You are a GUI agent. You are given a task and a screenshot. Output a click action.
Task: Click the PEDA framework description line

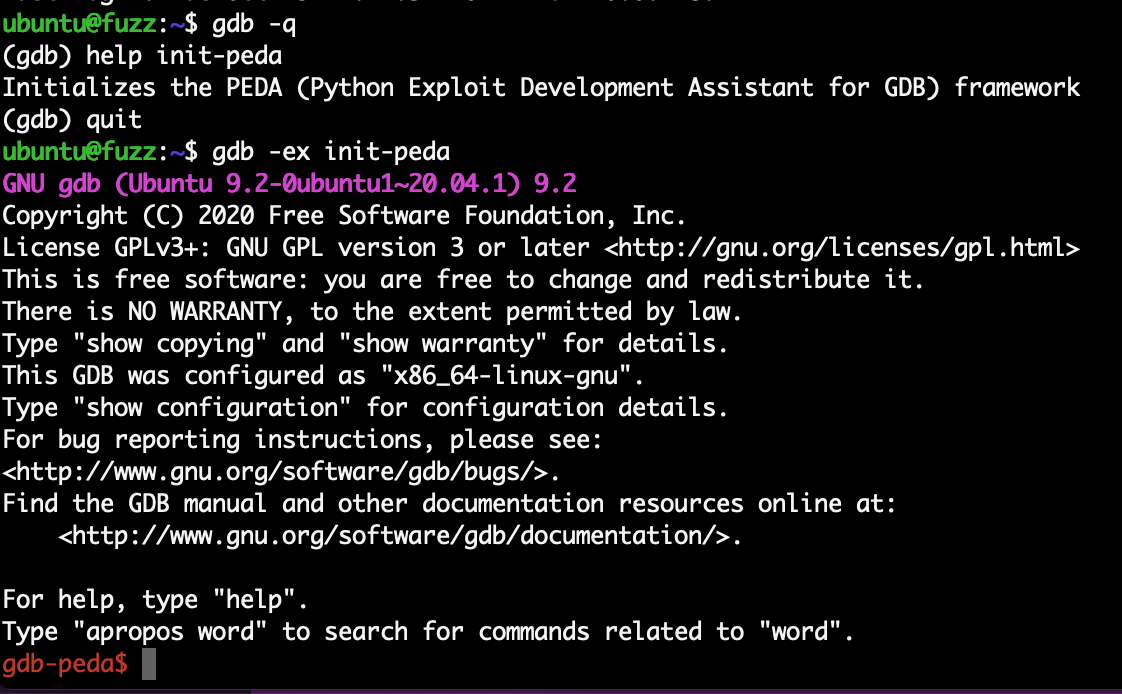coord(540,88)
